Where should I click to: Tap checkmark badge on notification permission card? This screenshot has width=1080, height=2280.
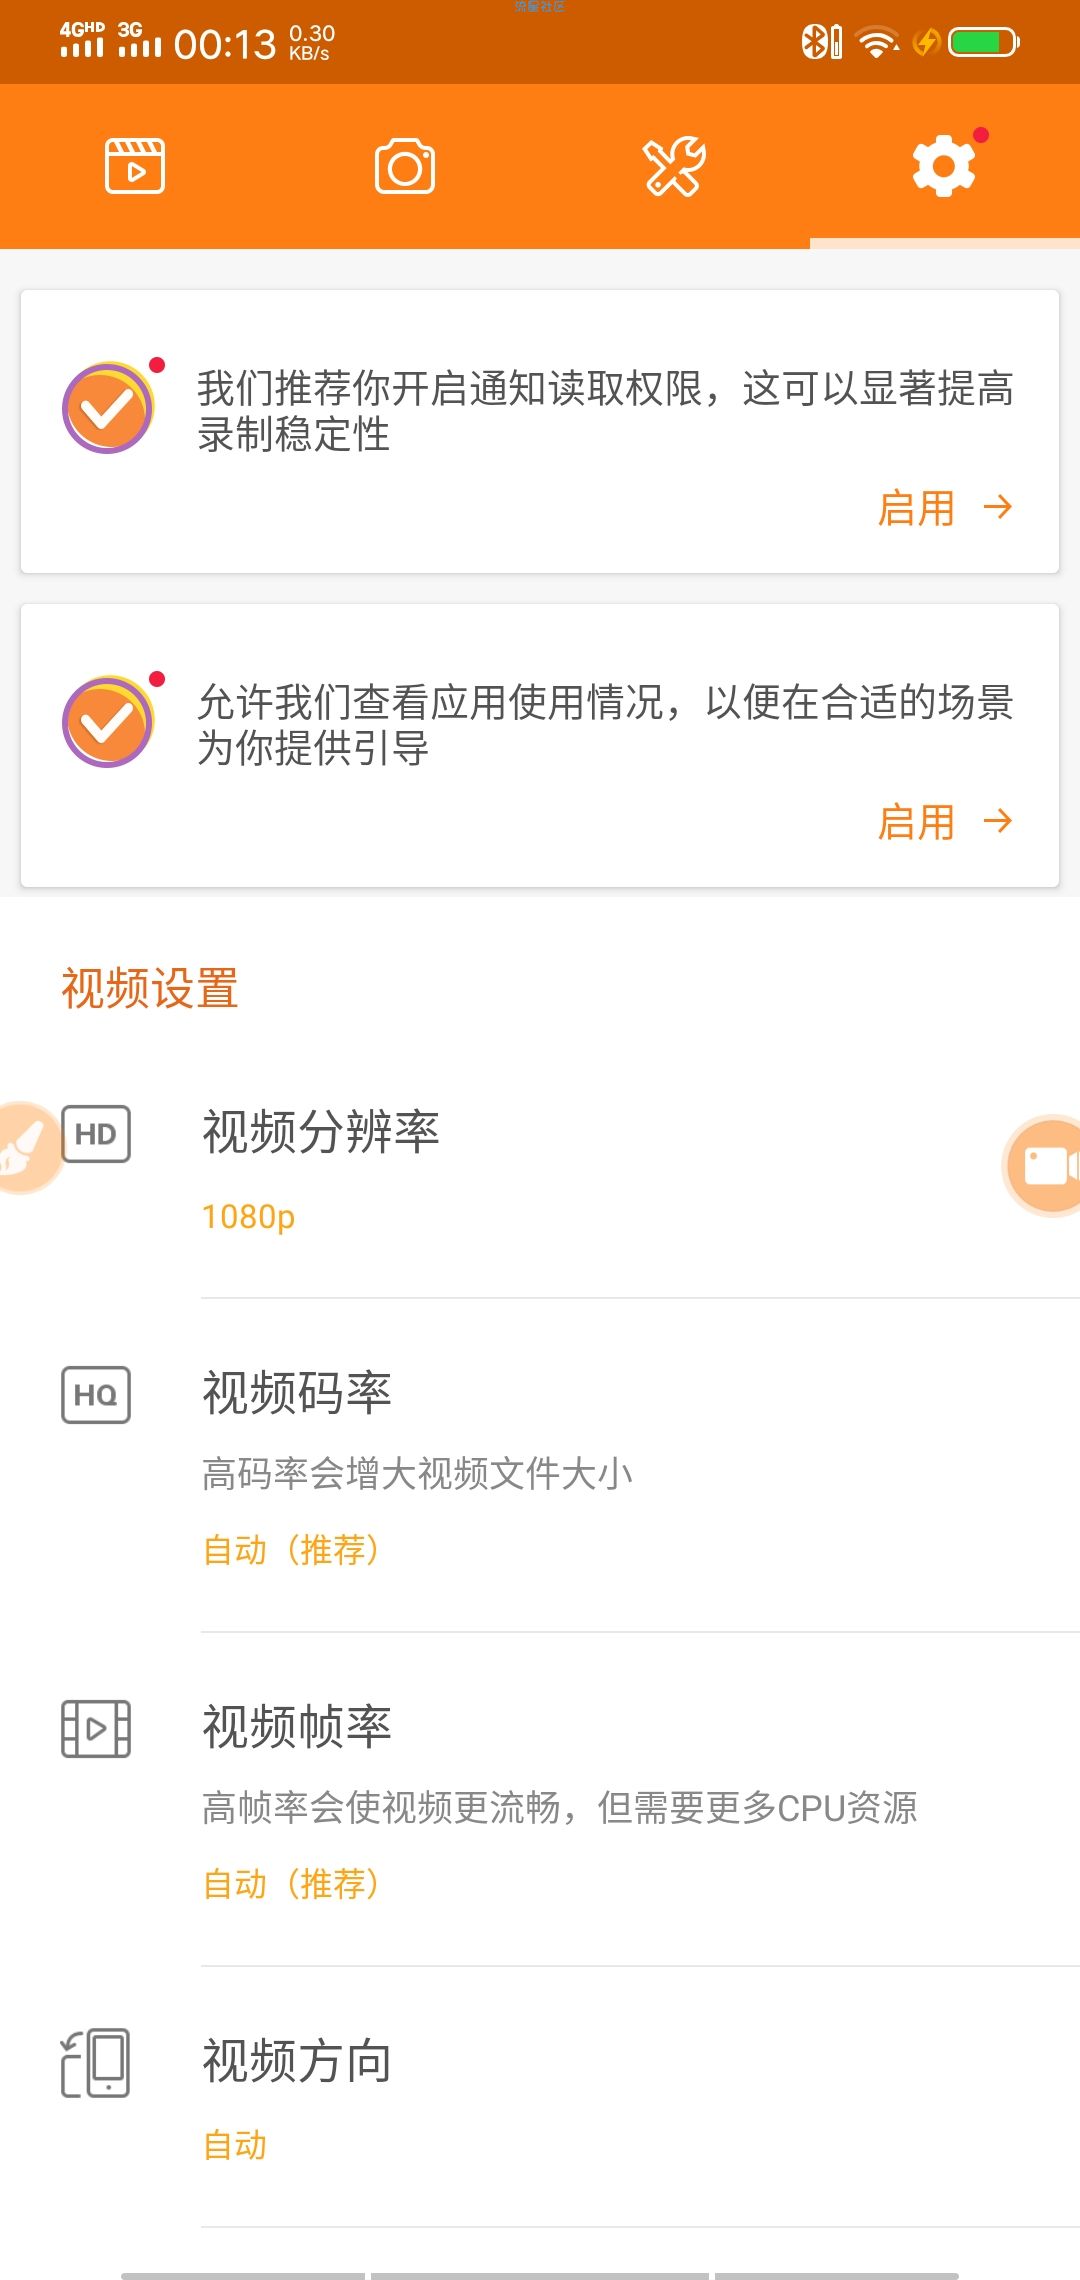(108, 408)
